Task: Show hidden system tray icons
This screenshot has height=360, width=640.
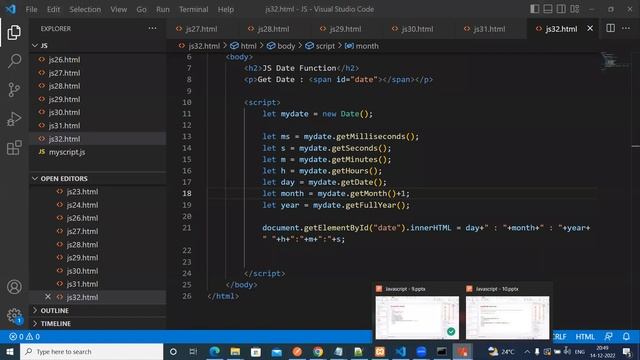Action: point(527,351)
